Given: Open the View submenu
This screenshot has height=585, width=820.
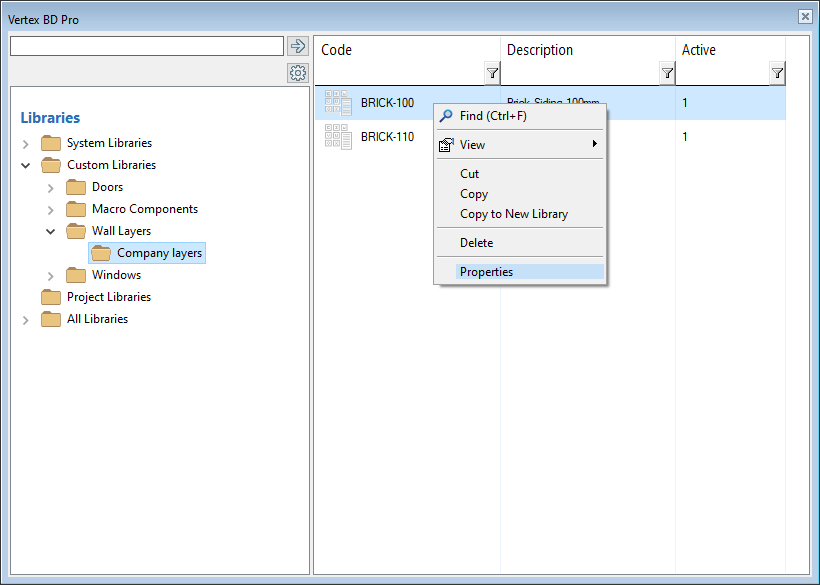Looking at the screenshot, I should click(x=472, y=145).
